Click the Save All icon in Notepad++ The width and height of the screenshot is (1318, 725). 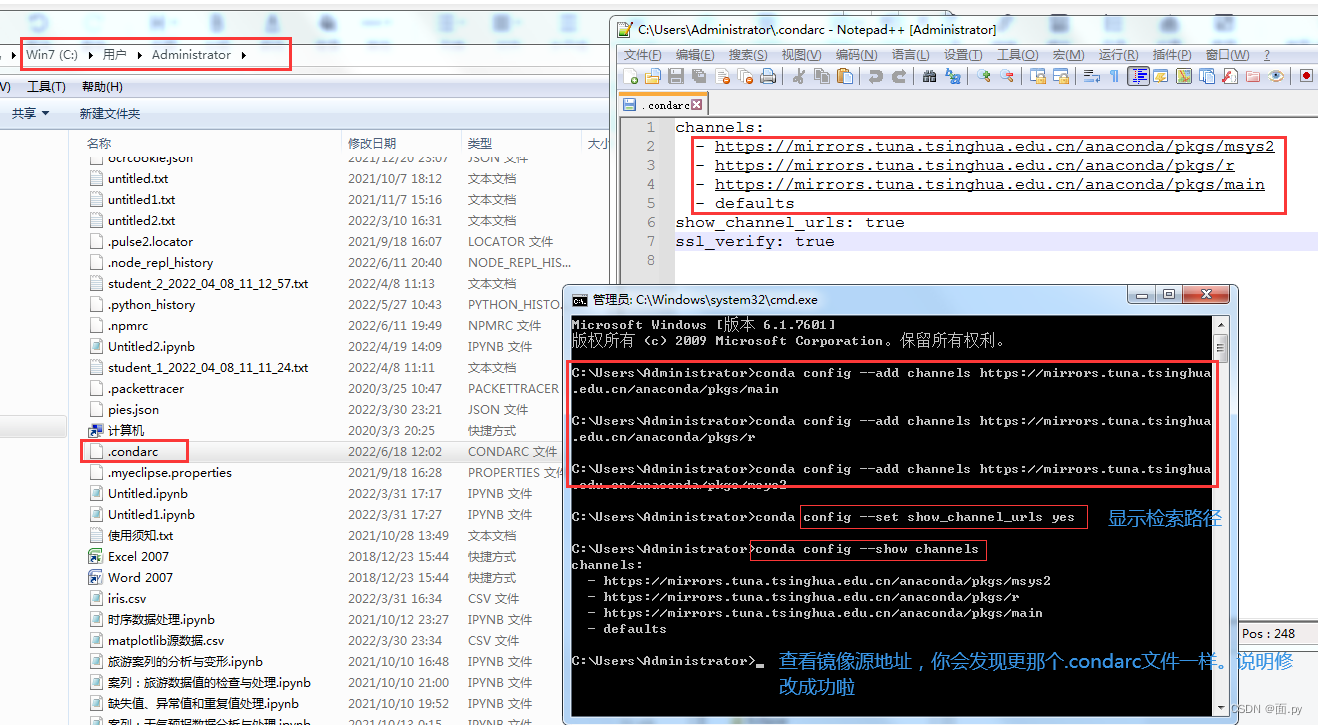tap(698, 76)
